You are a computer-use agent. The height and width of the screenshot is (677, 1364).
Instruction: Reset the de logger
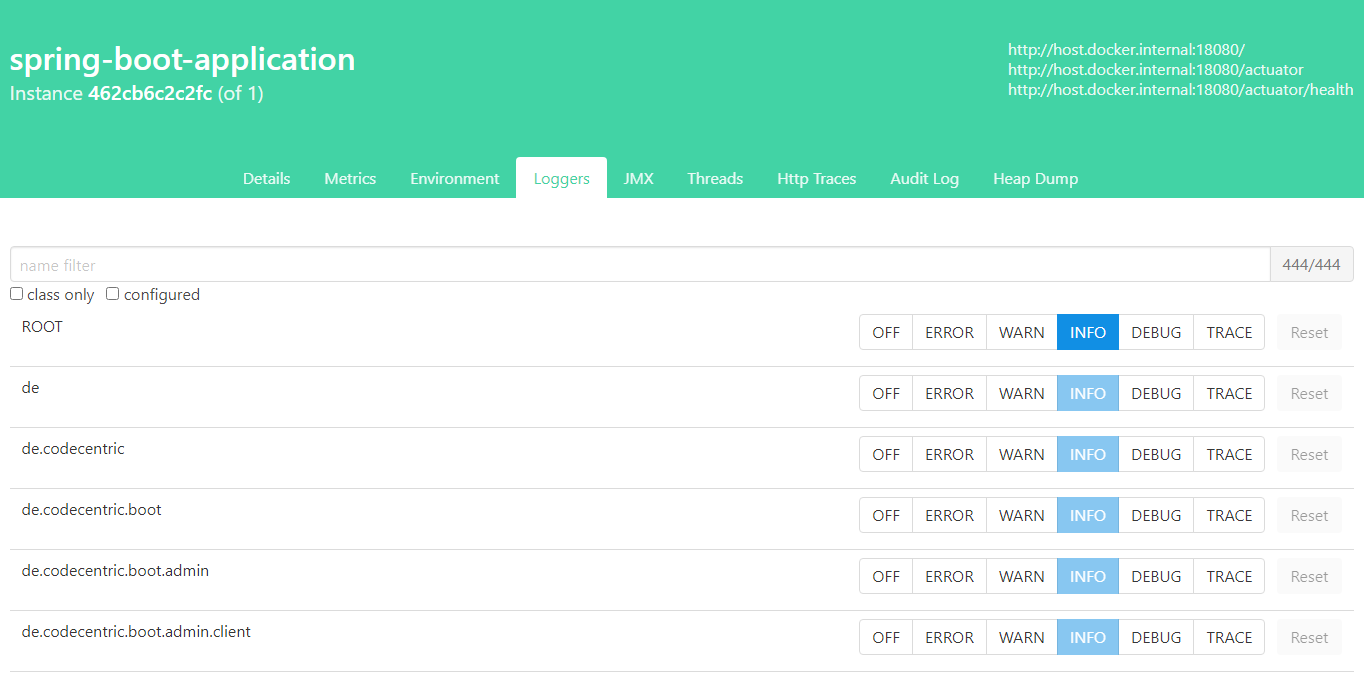coord(1309,393)
